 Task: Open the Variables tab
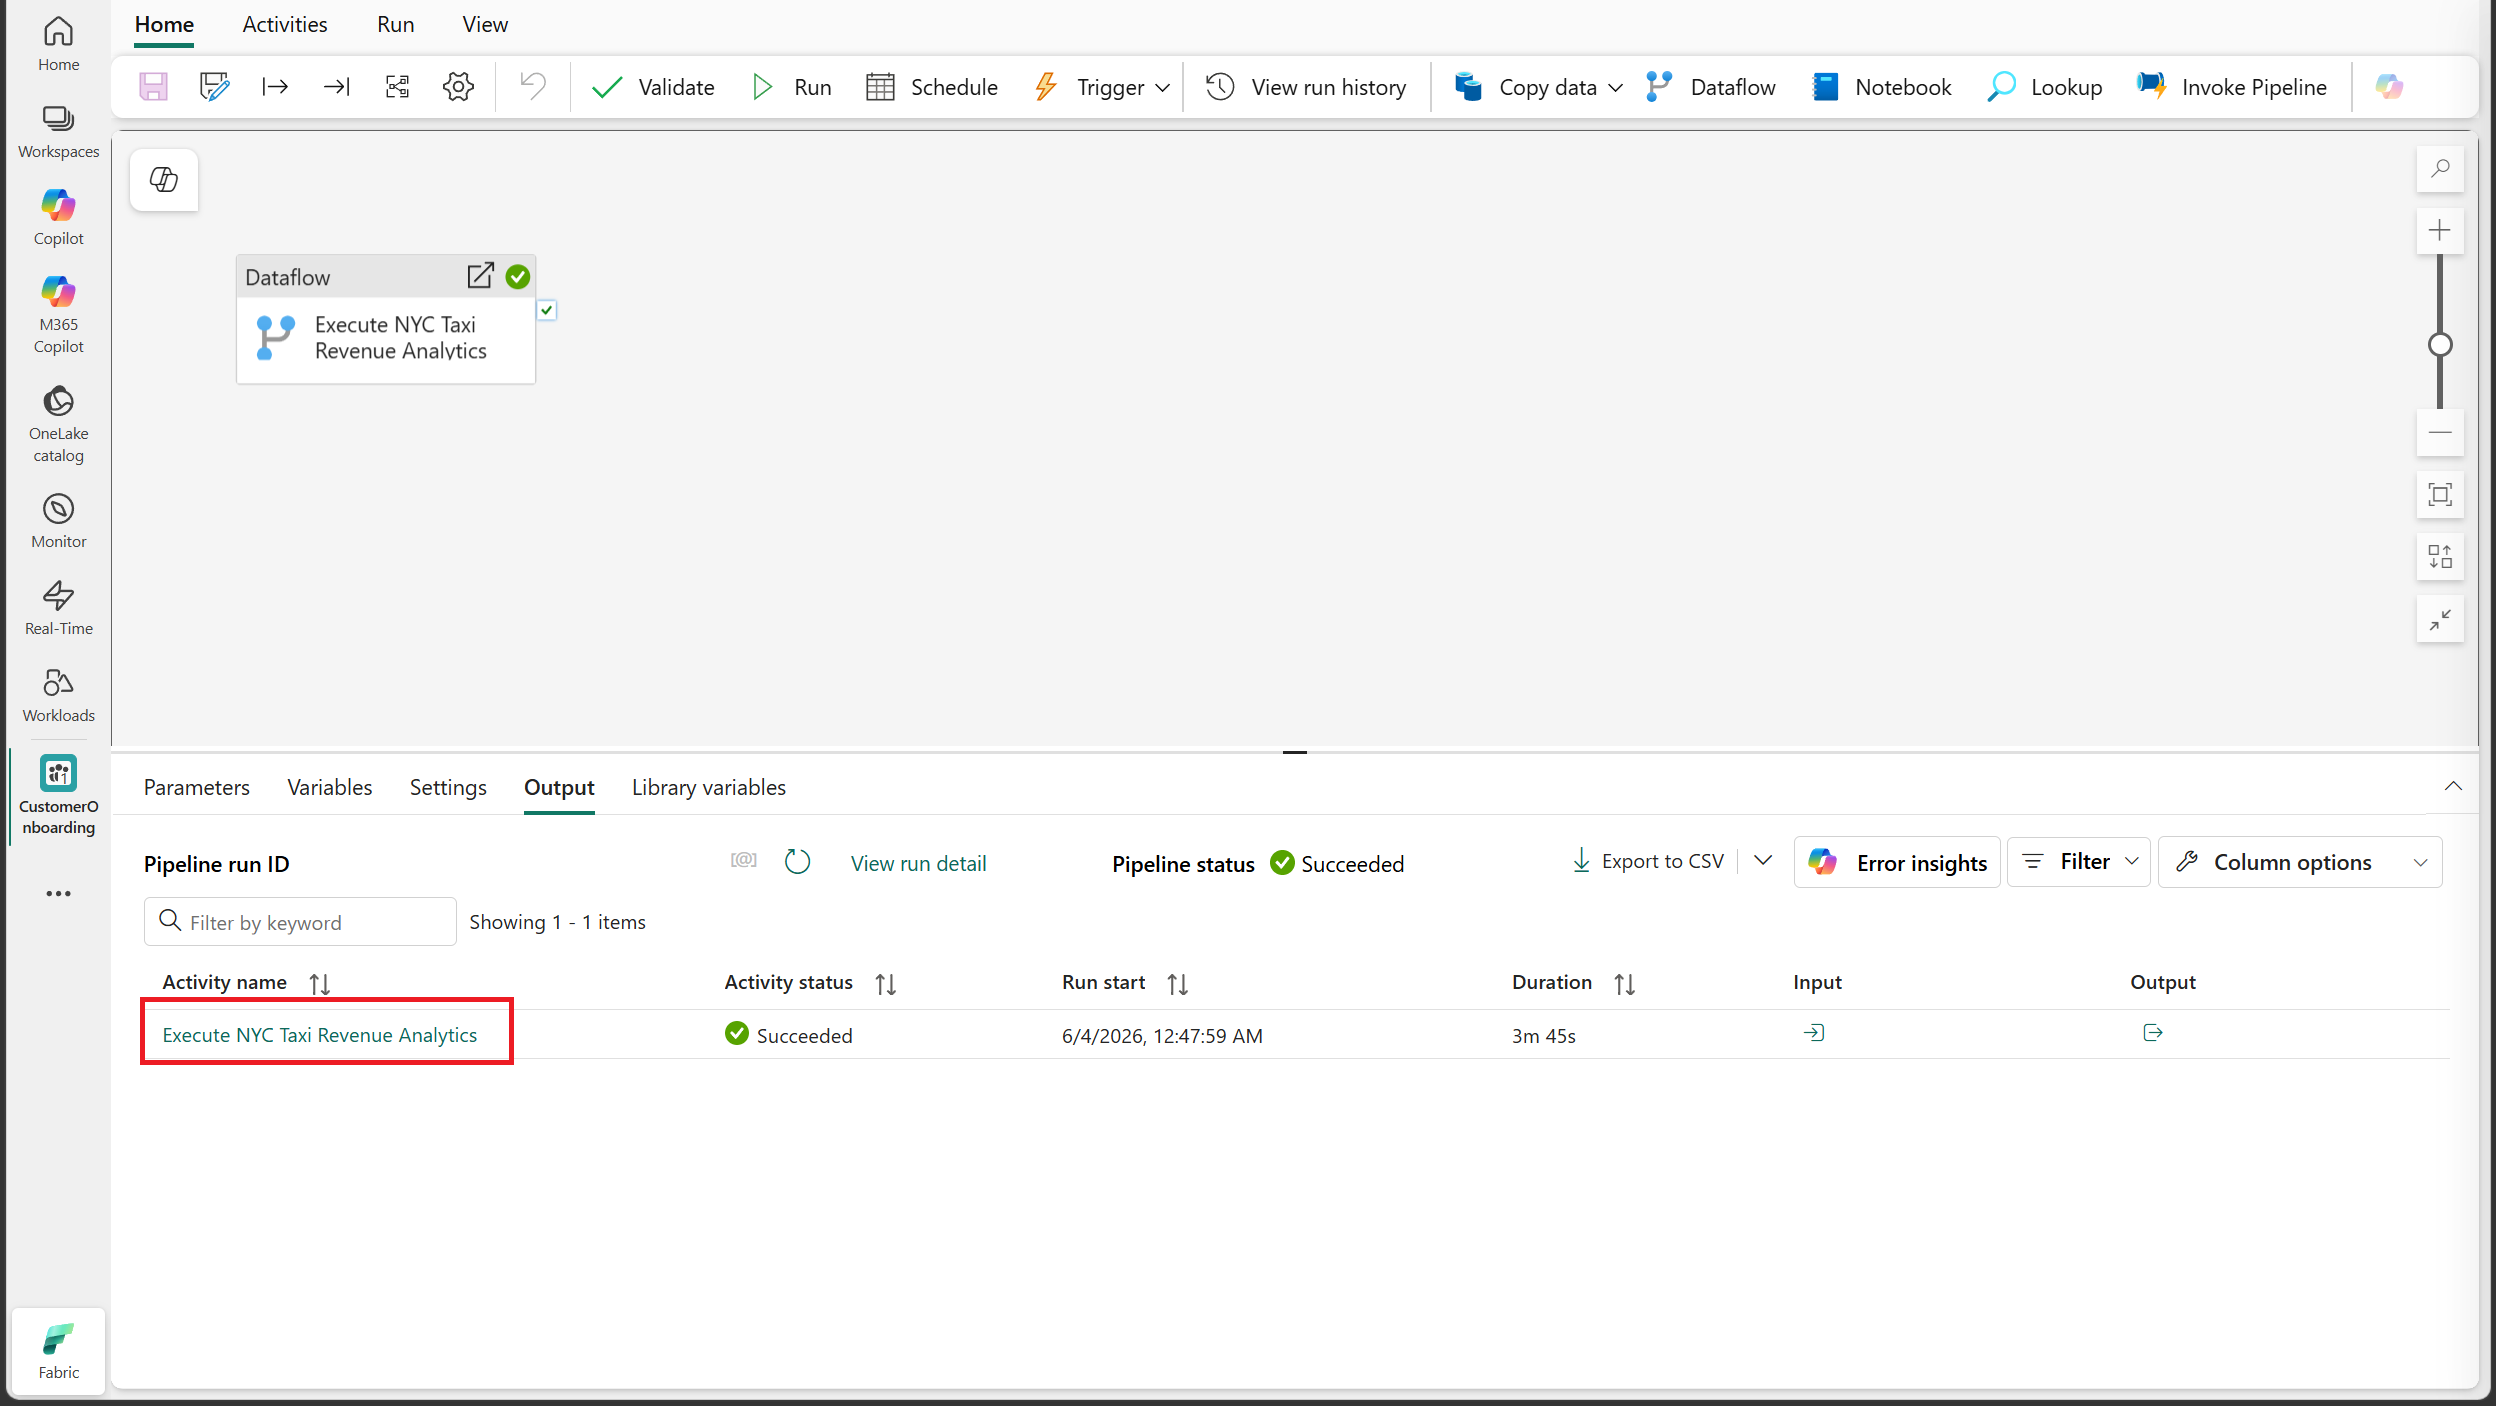coord(330,788)
